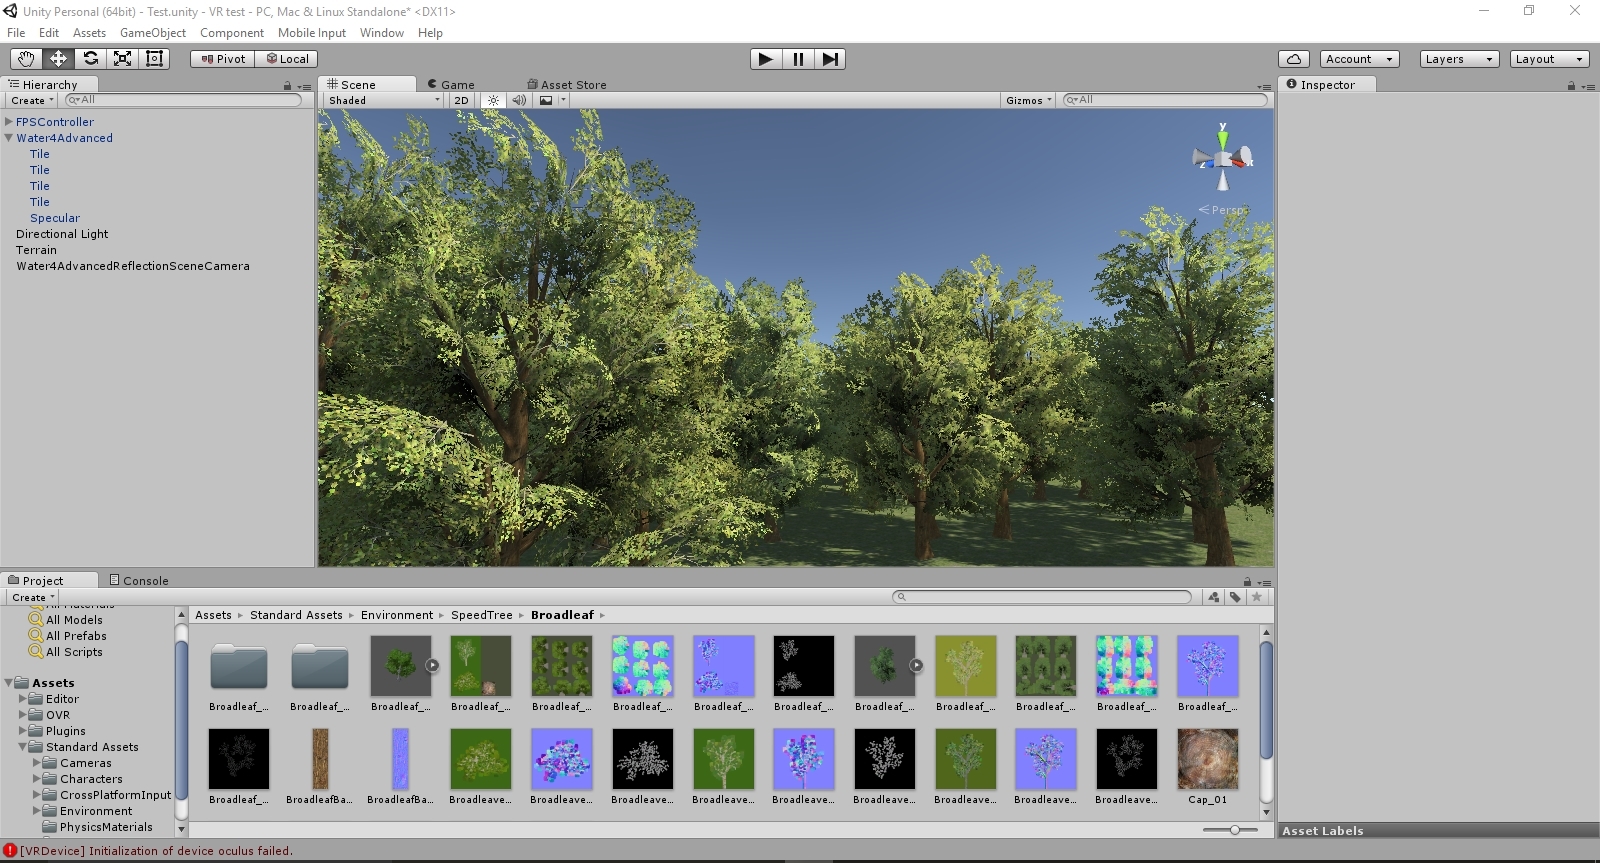Start Play mode
1600x863 pixels.
(x=766, y=59)
